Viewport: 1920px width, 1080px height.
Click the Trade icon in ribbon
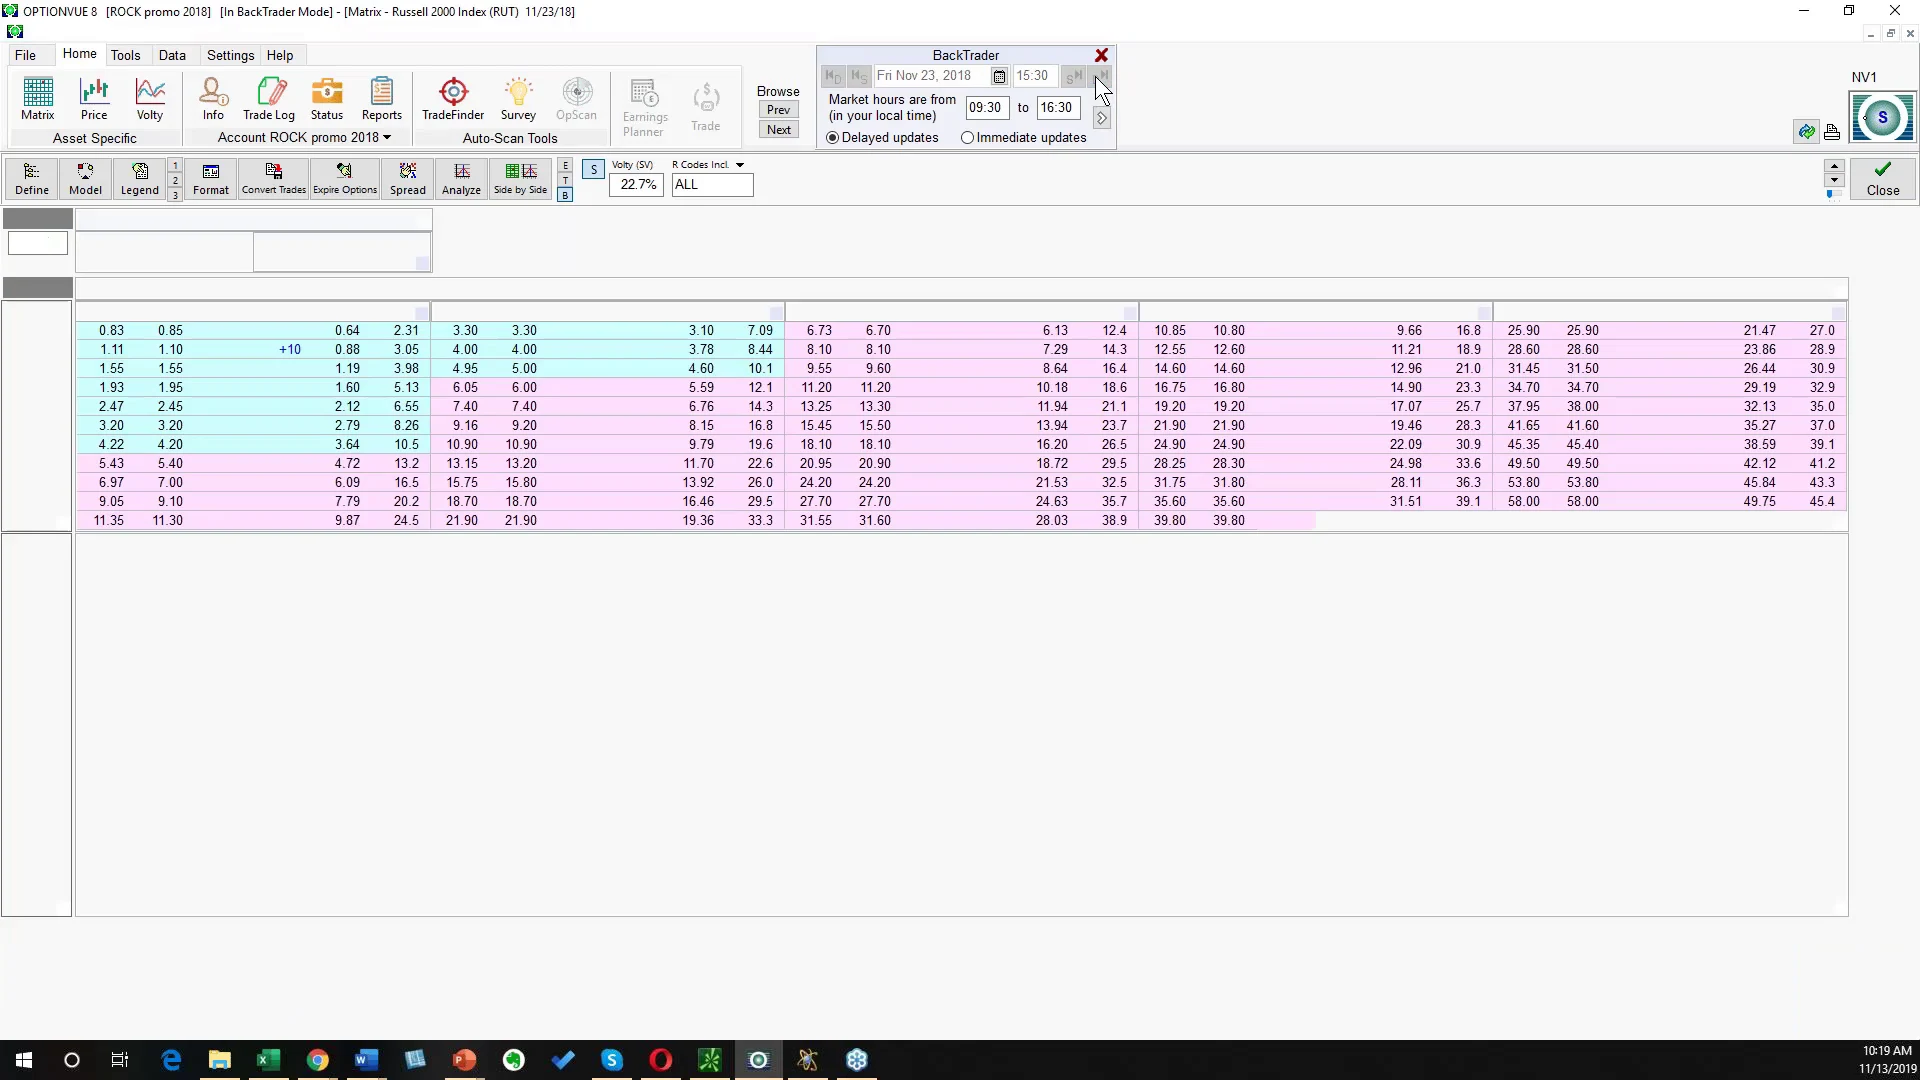pos(706,107)
